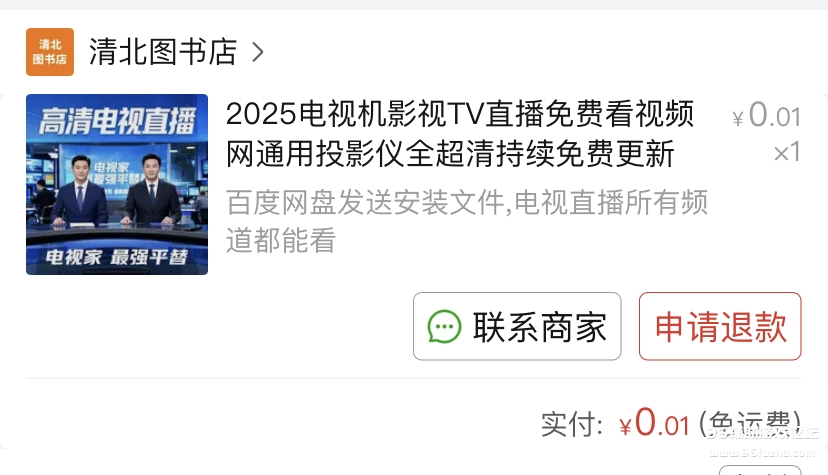Click the 联系商家 button label
The width and height of the screenshot is (828, 475).
click(540, 327)
